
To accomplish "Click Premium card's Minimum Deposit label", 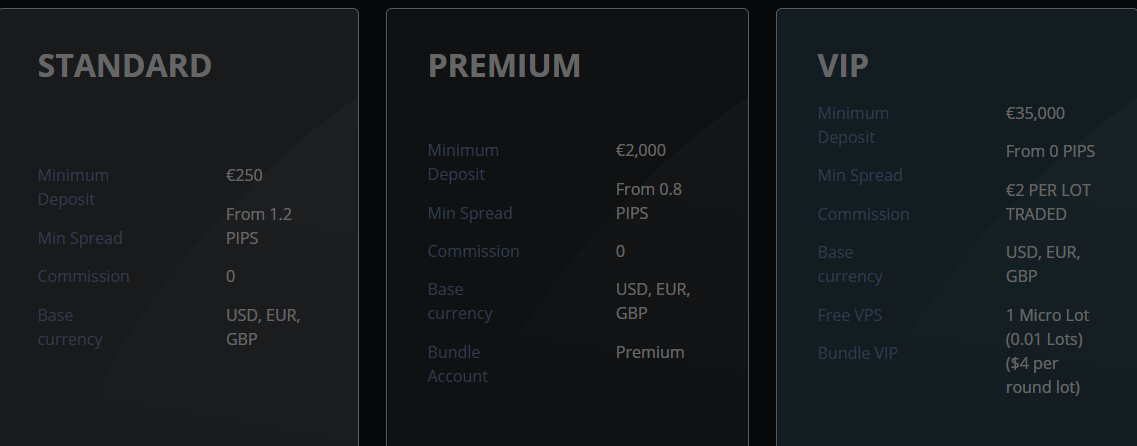I will click(463, 162).
